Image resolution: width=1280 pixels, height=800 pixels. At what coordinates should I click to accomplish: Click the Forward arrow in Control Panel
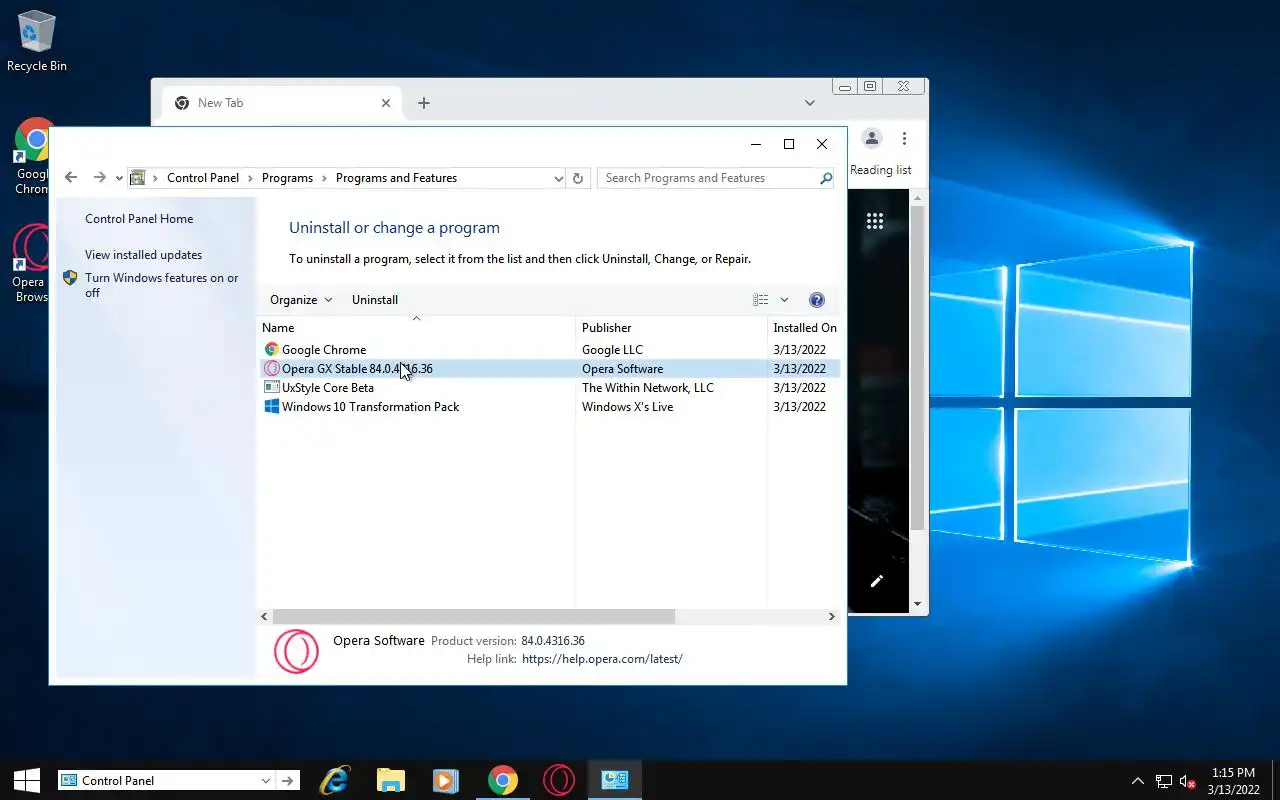99,178
